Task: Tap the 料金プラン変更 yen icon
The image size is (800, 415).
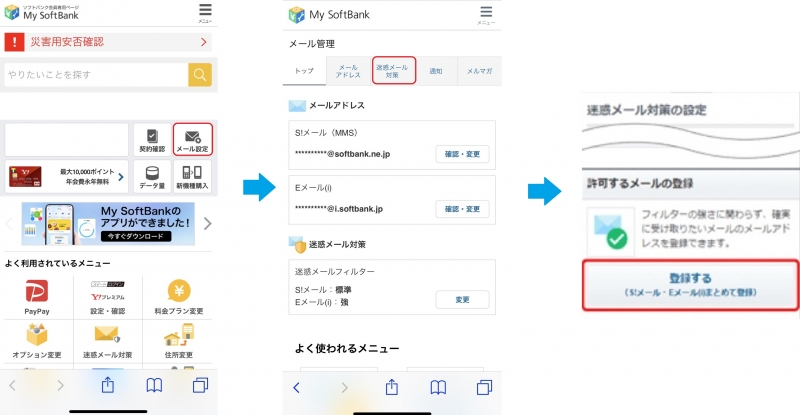Action: [180, 298]
